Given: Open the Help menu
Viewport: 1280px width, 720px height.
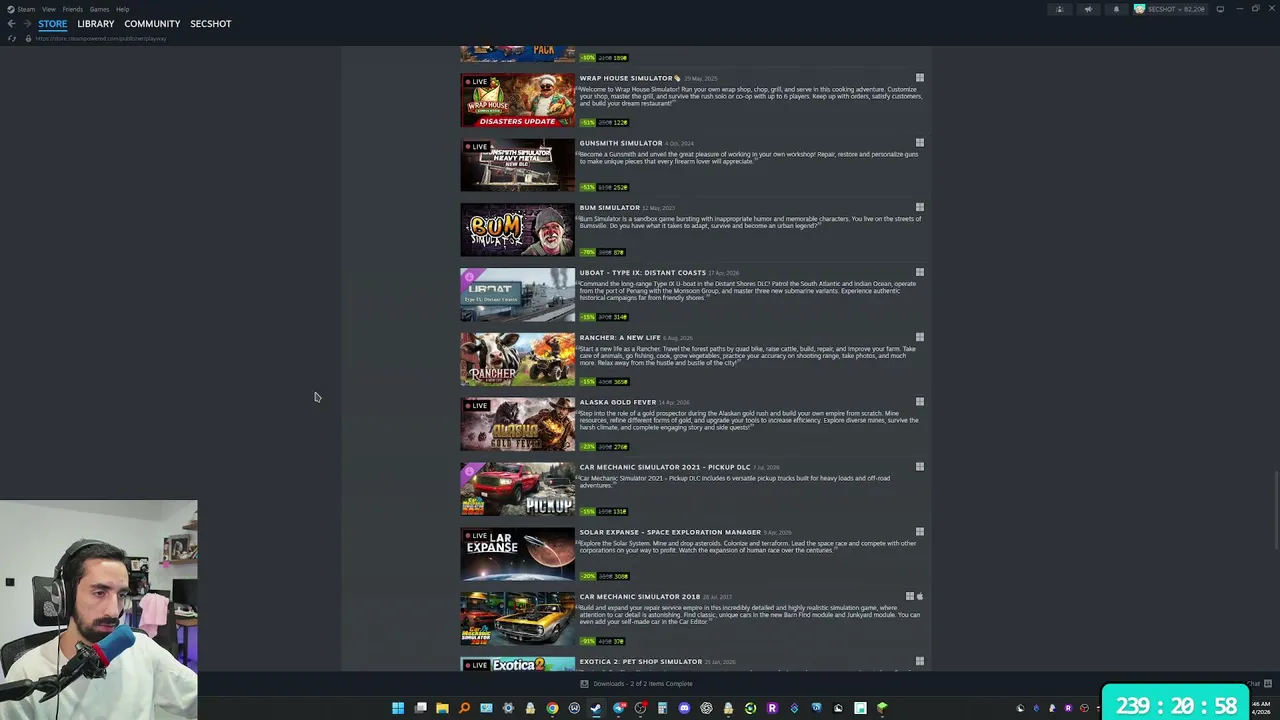Looking at the screenshot, I should tap(122, 9).
